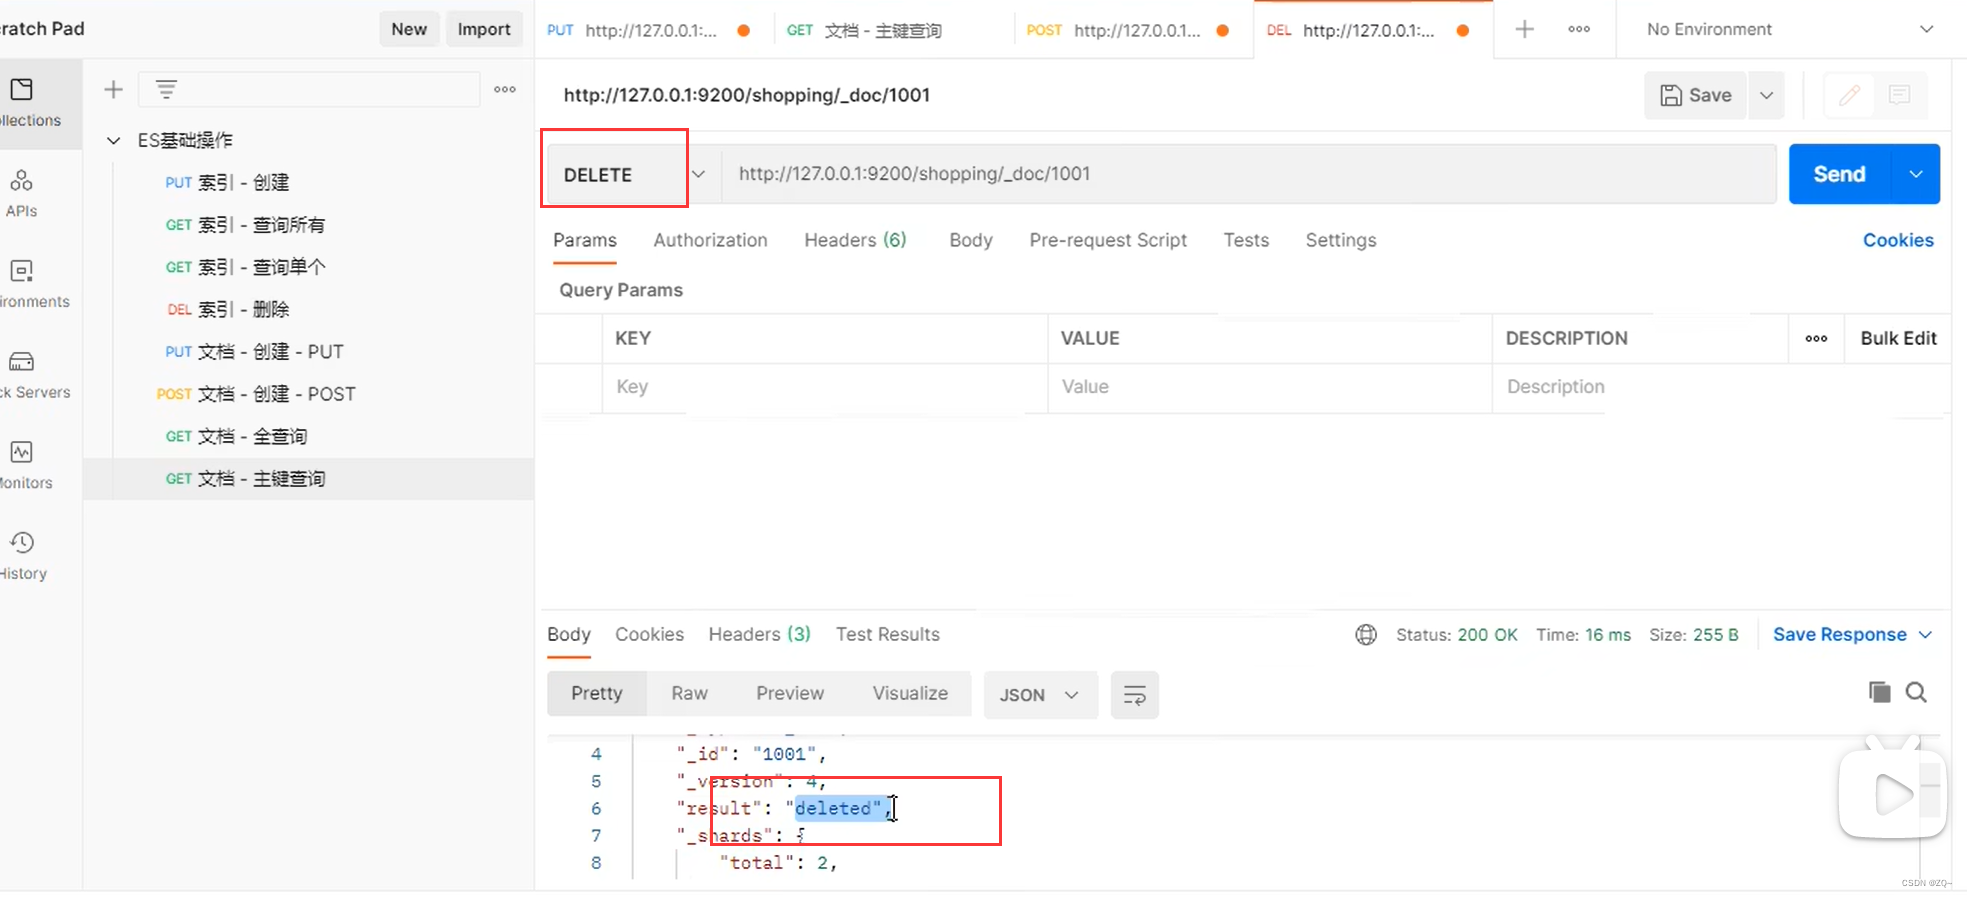
Task: Open the APIs sidebar section
Action: pos(21,194)
